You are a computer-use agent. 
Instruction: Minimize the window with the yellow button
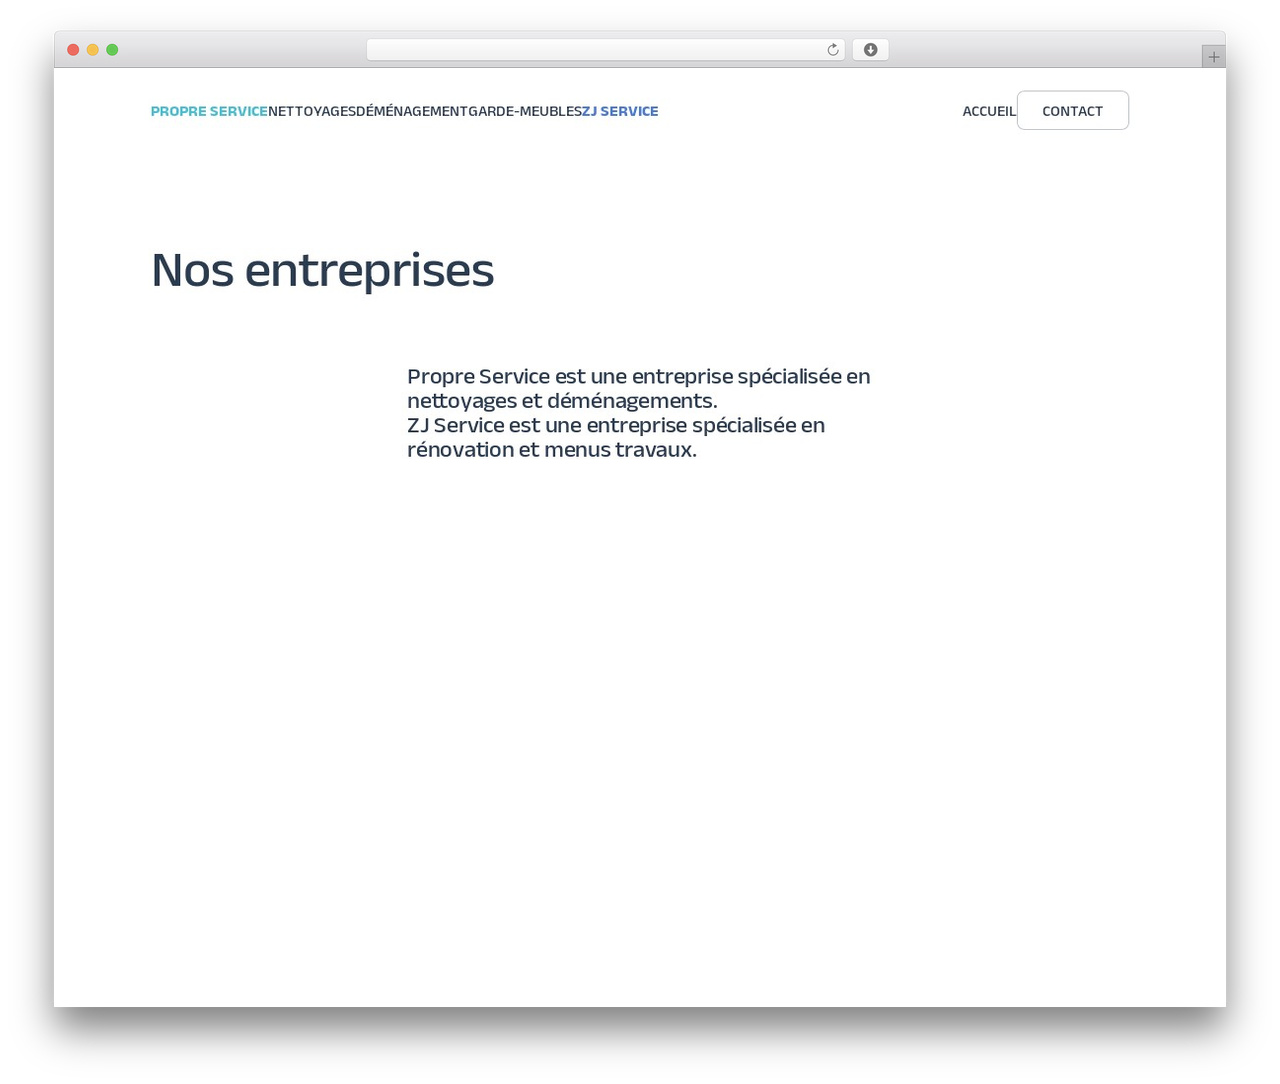tap(93, 50)
